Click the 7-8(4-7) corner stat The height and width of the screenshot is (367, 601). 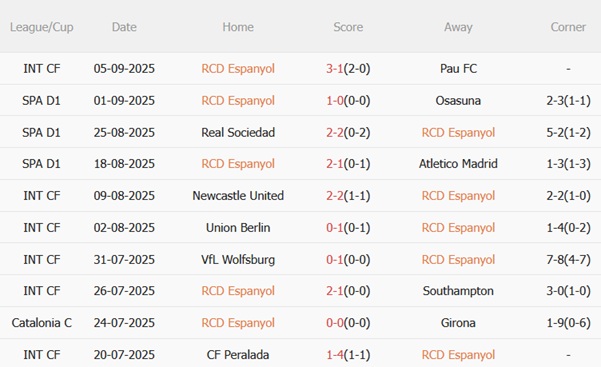click(x=568, y=260)
